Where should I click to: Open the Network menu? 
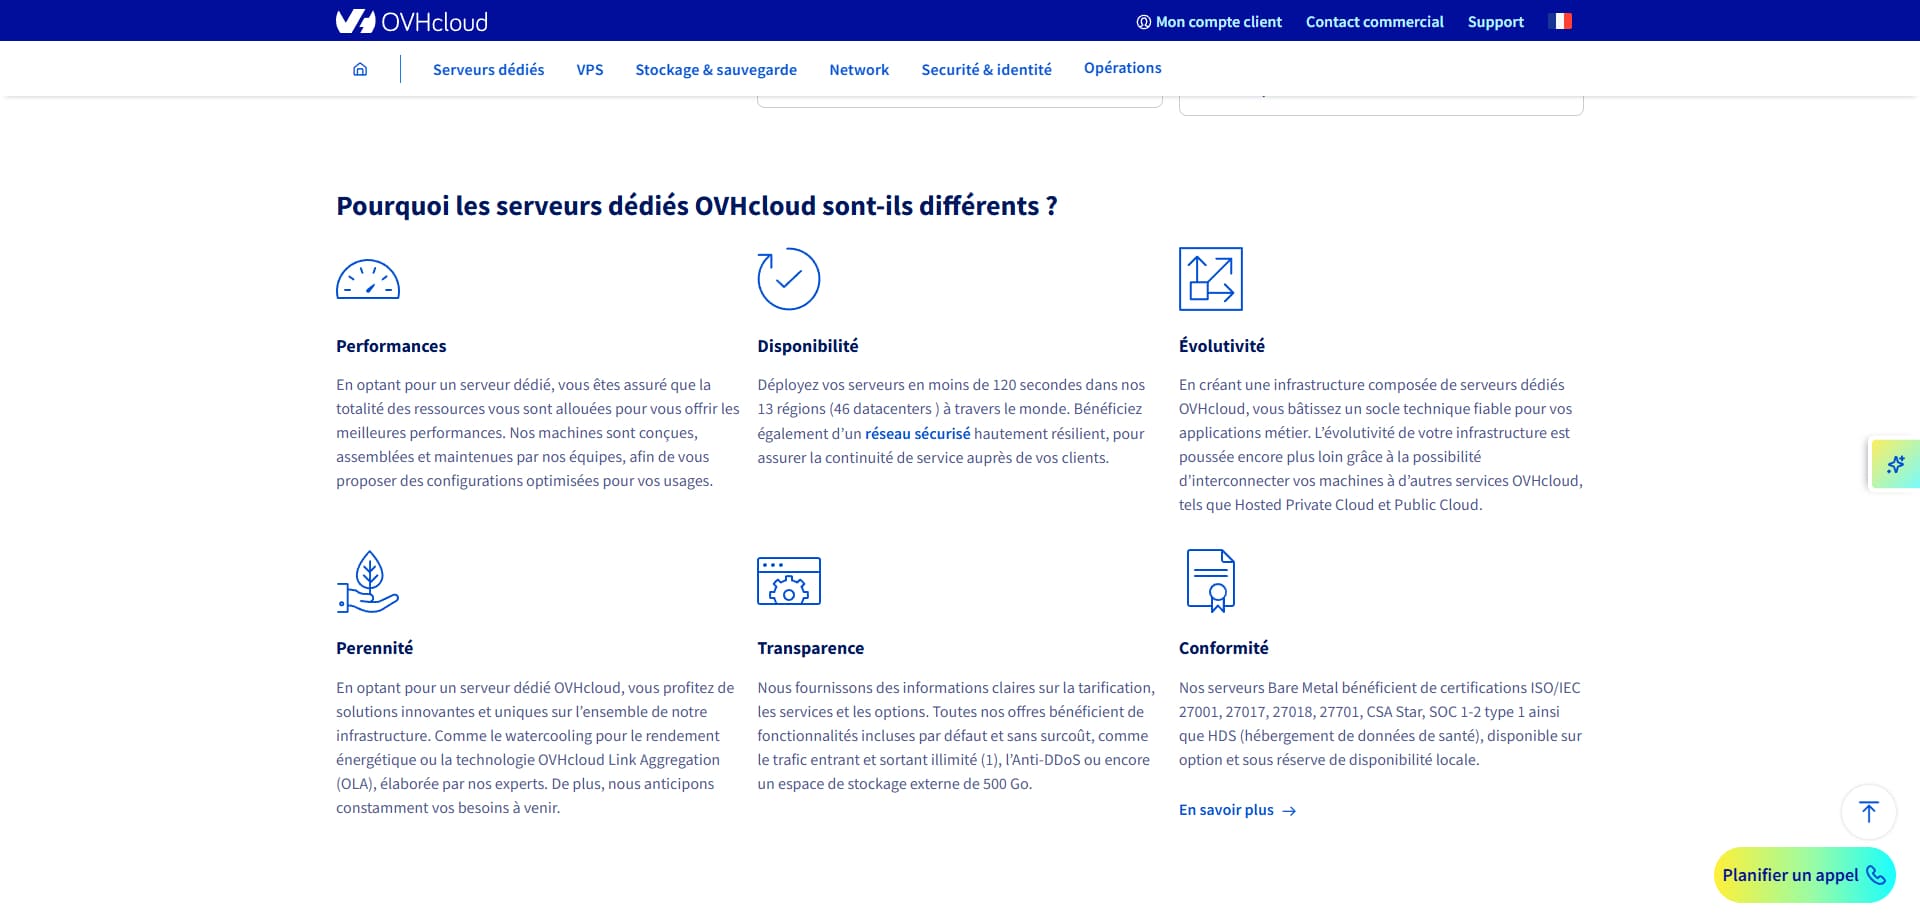pos(859,69)
